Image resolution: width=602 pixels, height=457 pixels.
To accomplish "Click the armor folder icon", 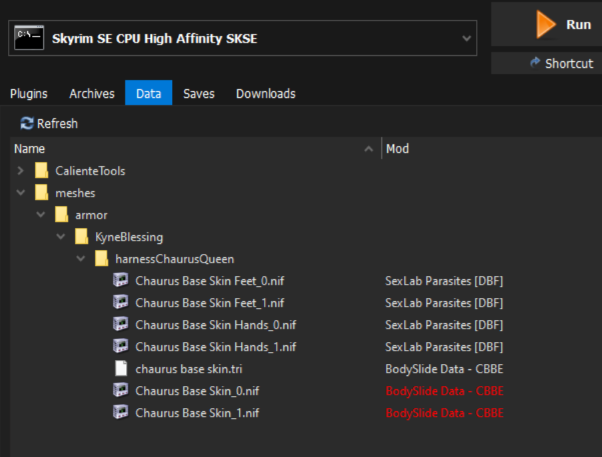I will (61, 215).
